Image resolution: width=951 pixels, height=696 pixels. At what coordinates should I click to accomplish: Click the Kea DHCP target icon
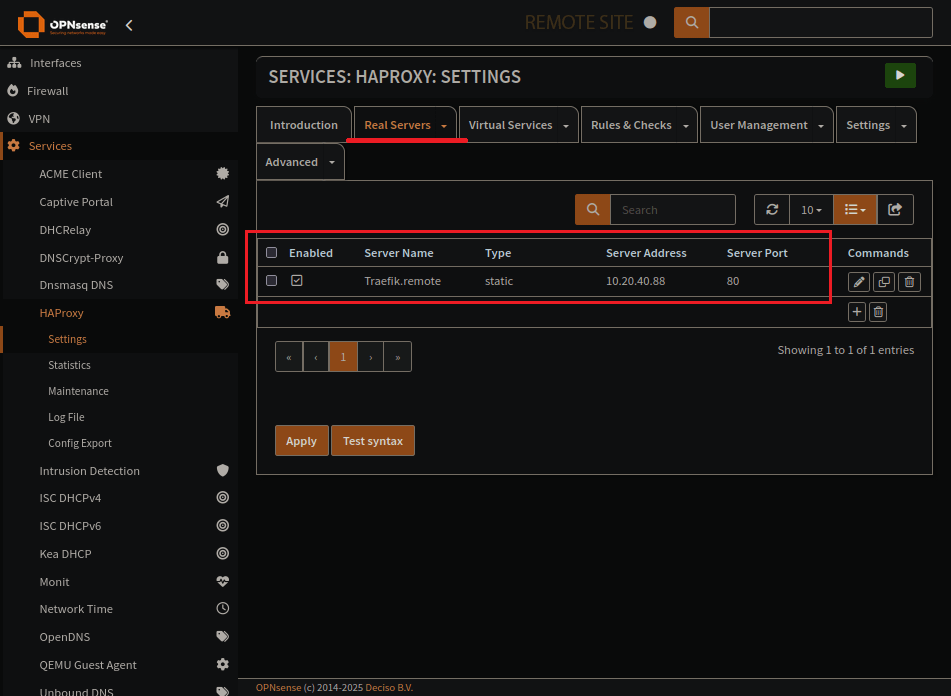pos(223,553)
